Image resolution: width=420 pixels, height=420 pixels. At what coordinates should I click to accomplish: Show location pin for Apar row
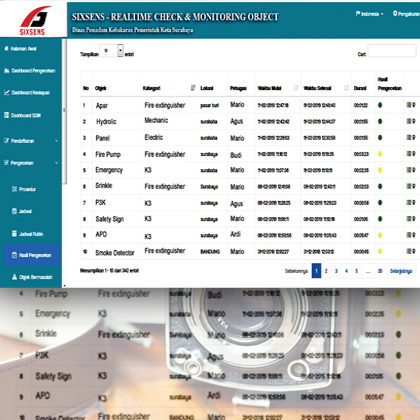(x=414, y=105)
